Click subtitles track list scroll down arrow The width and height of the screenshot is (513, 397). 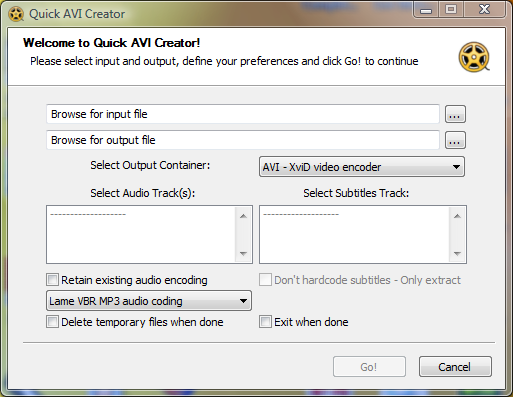pyautogui.click(x=457, y=254)
